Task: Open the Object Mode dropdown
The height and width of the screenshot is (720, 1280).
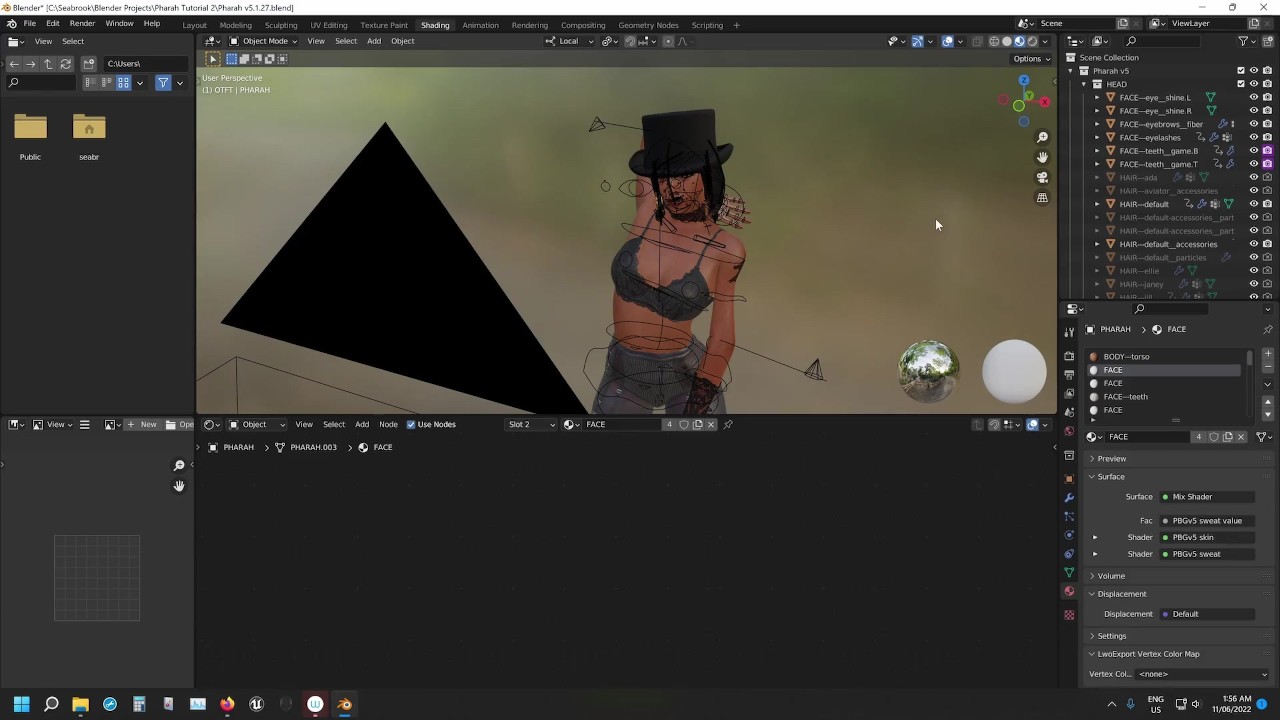Action: [263, 41]
